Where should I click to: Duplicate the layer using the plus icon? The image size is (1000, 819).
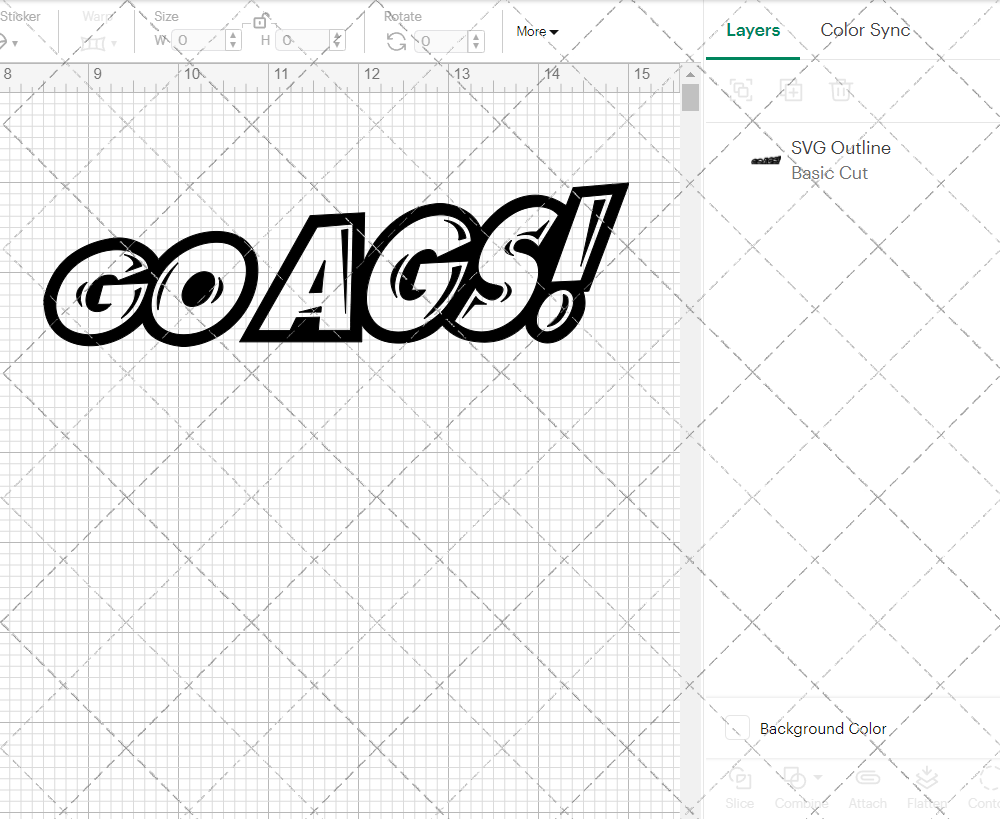(x=792, y=90)
